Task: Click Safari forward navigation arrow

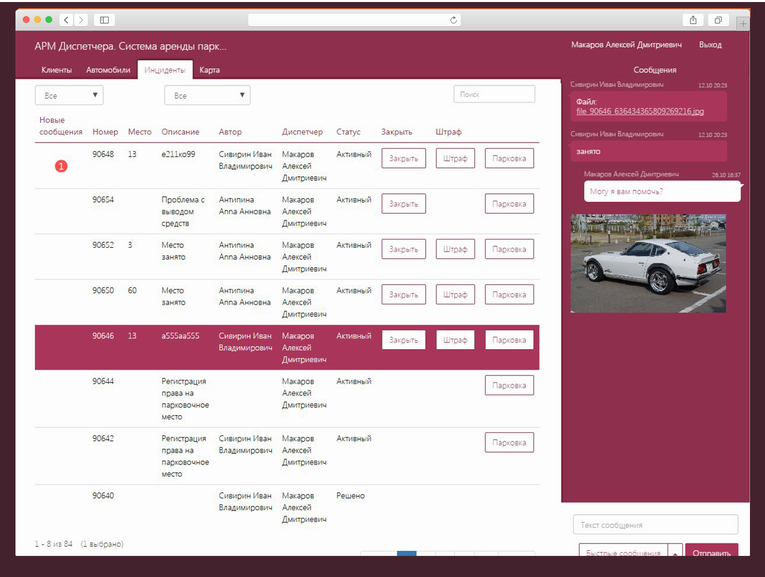Action: pos(80,20)
